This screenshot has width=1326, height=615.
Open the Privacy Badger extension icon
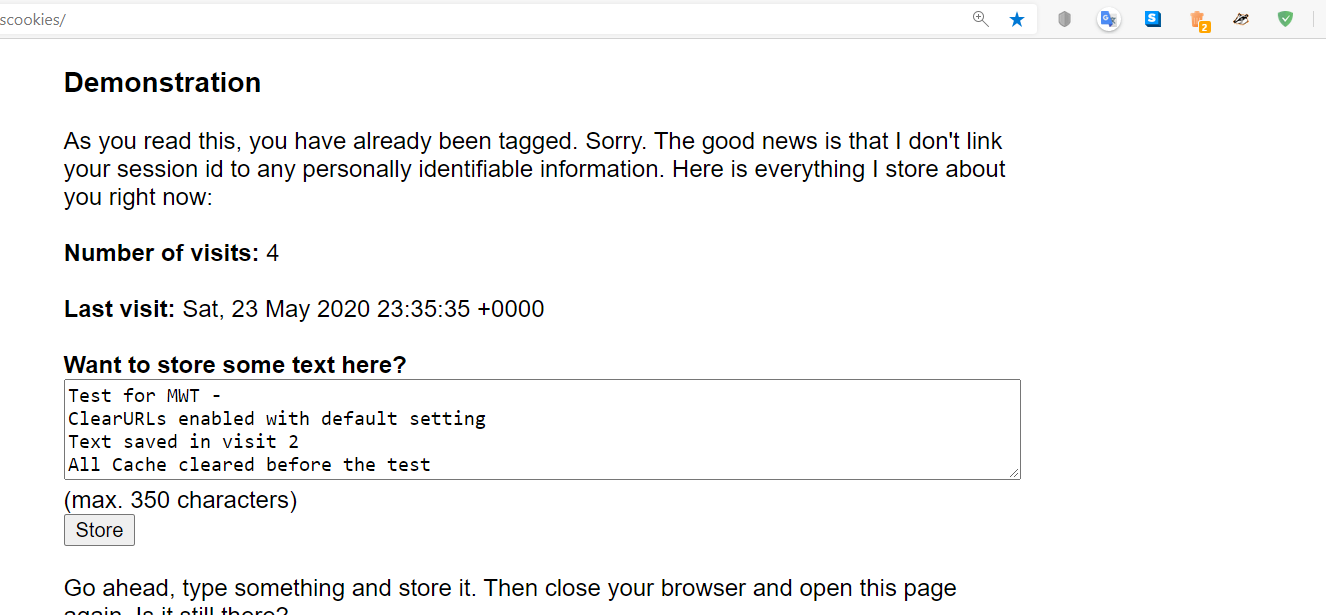tap(1241, 19)
